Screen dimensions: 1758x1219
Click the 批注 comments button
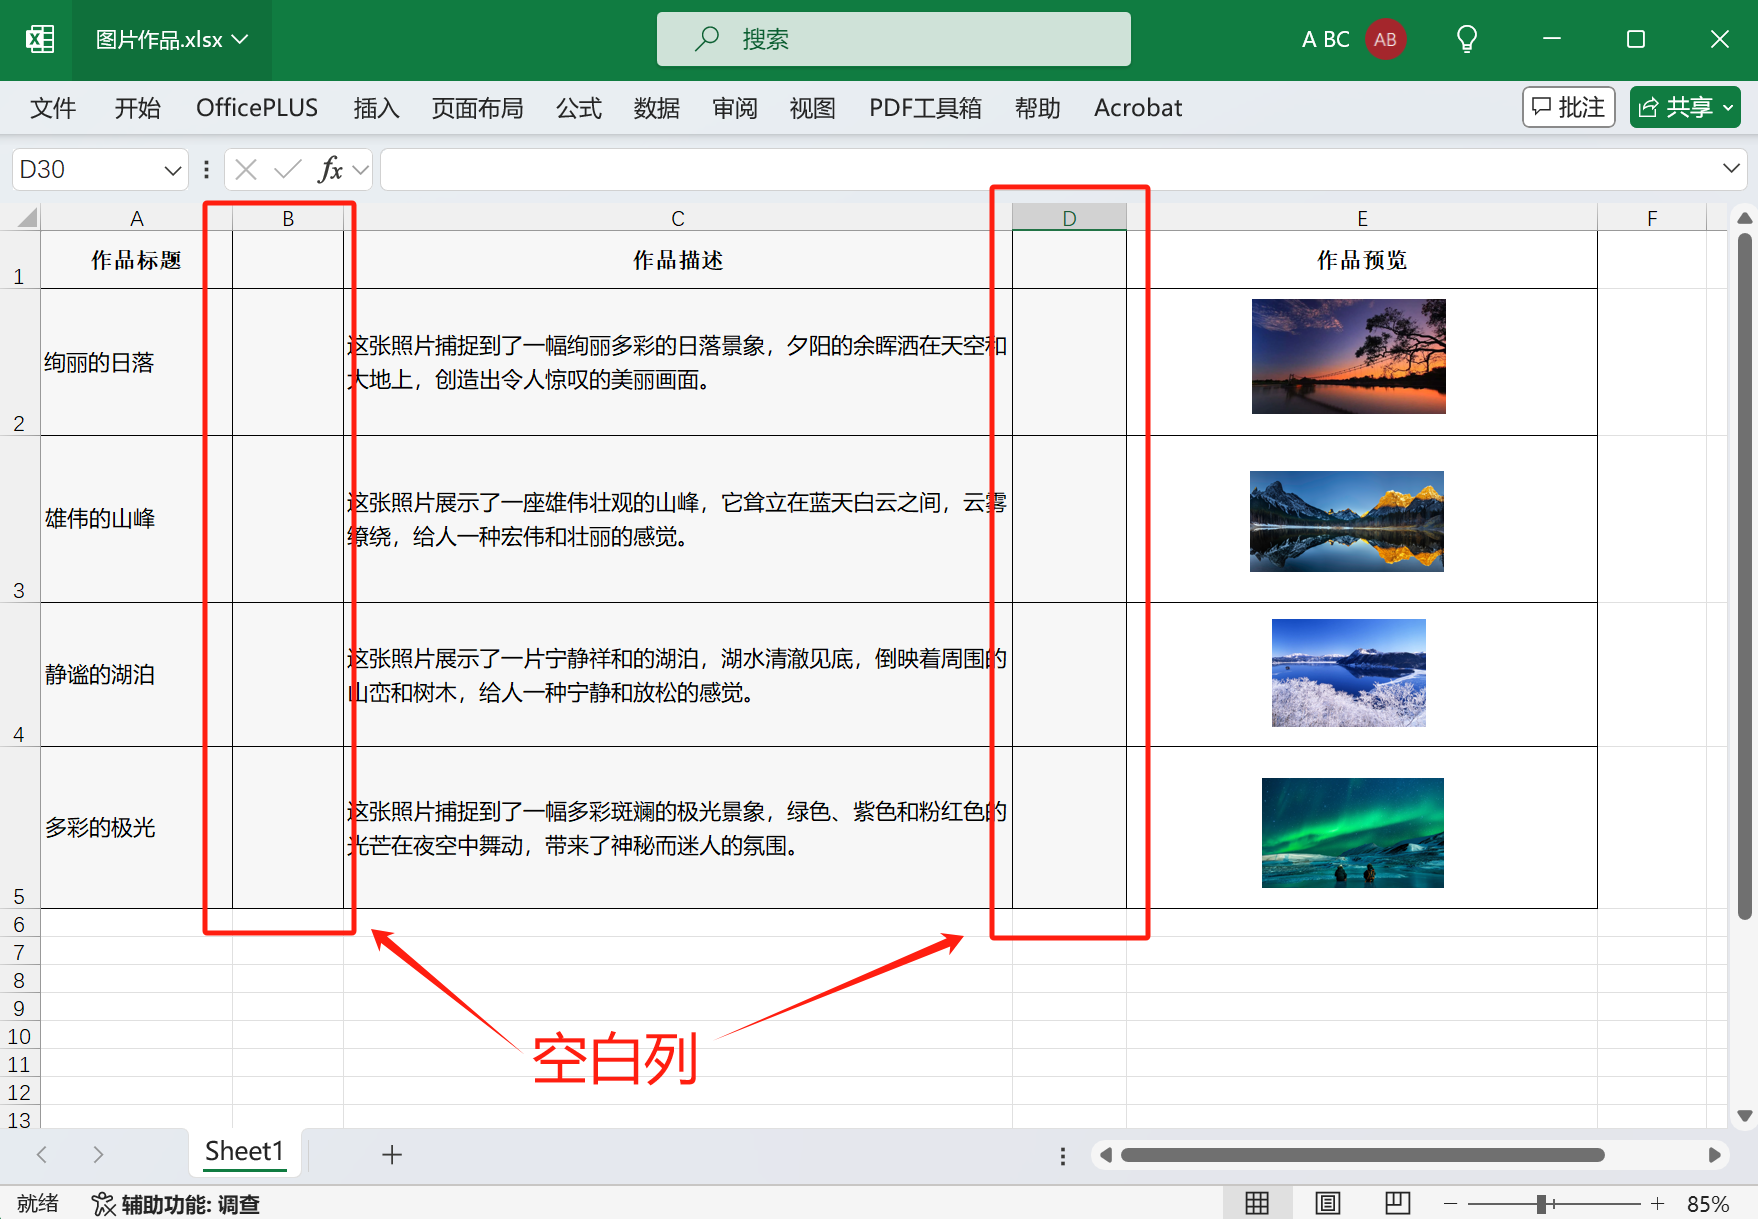tap(1568, 106)
